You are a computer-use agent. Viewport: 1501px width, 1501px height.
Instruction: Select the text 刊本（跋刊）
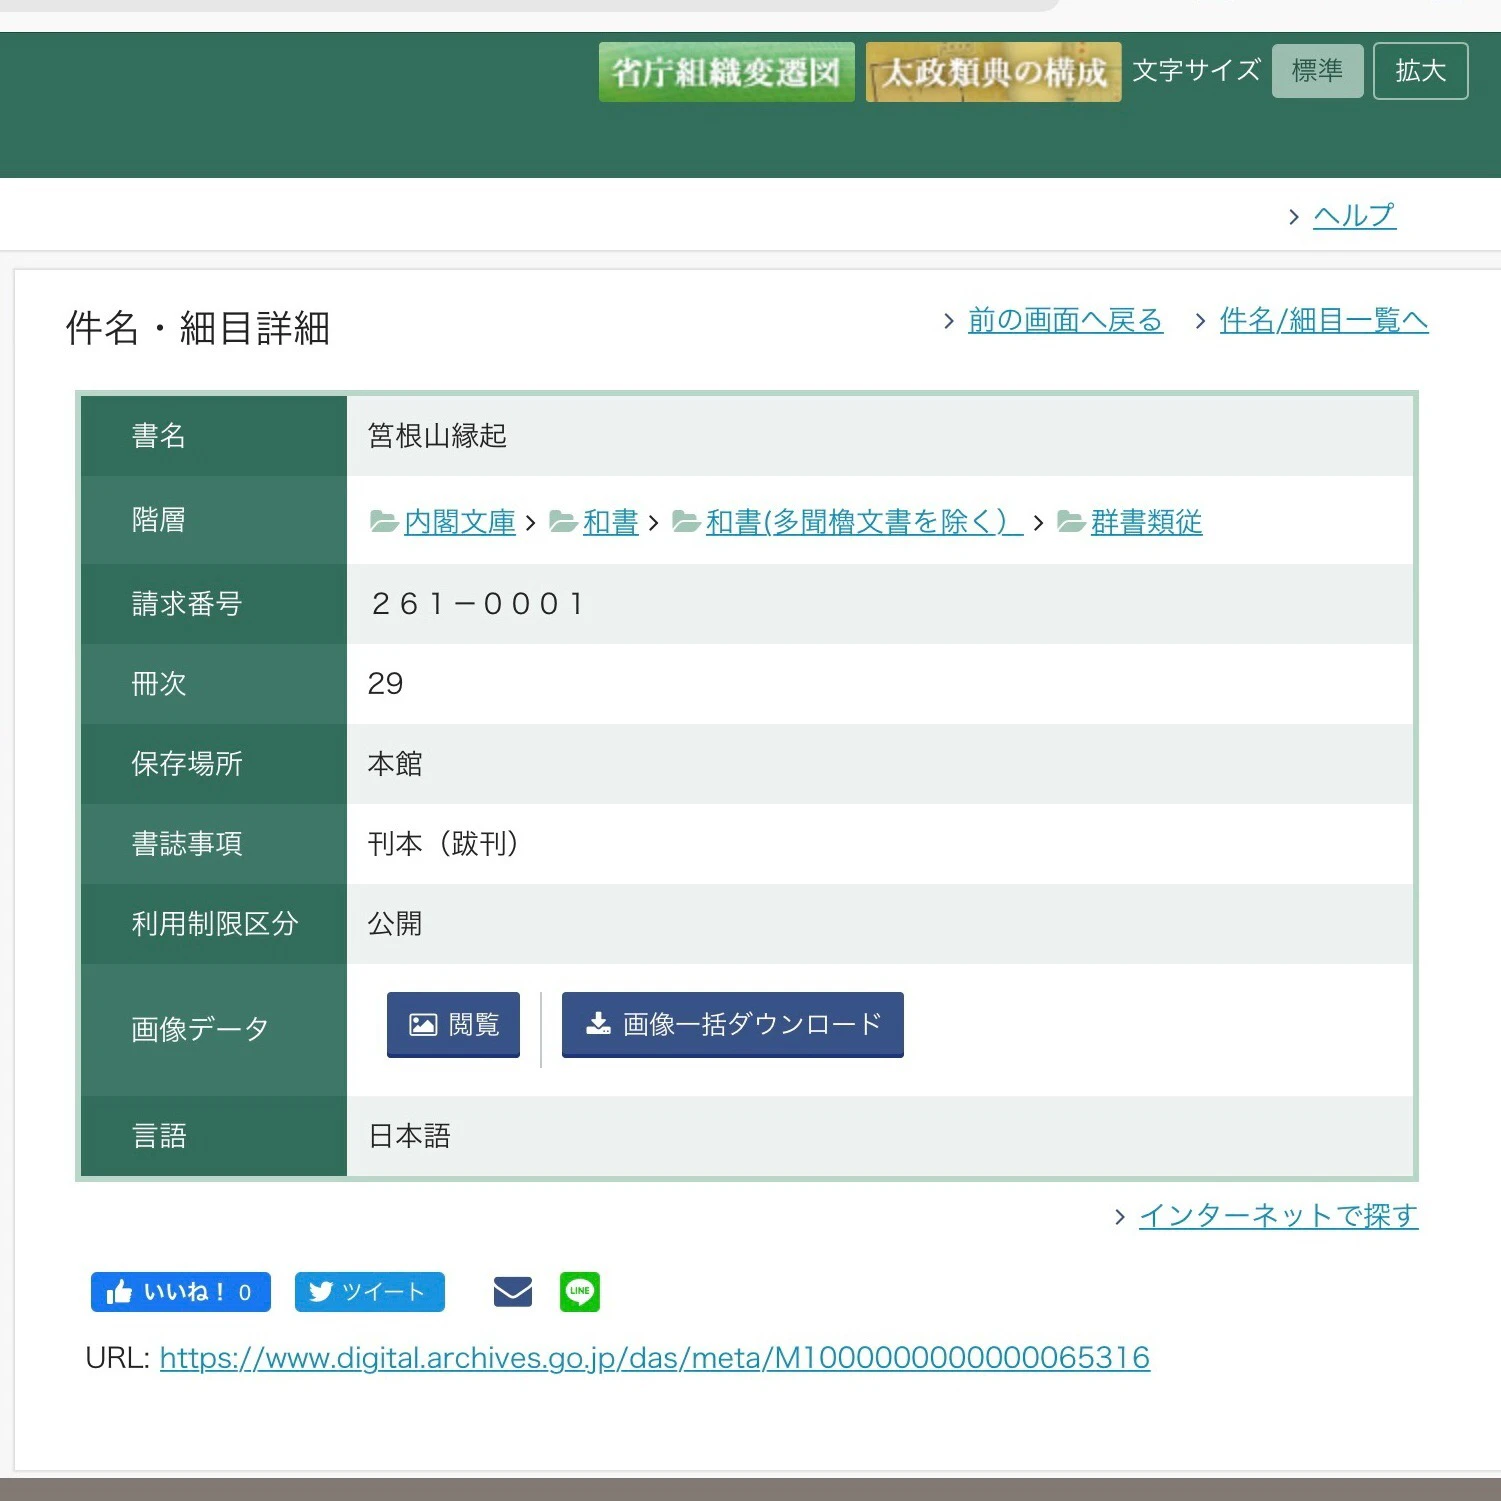[x=444, y=844]
